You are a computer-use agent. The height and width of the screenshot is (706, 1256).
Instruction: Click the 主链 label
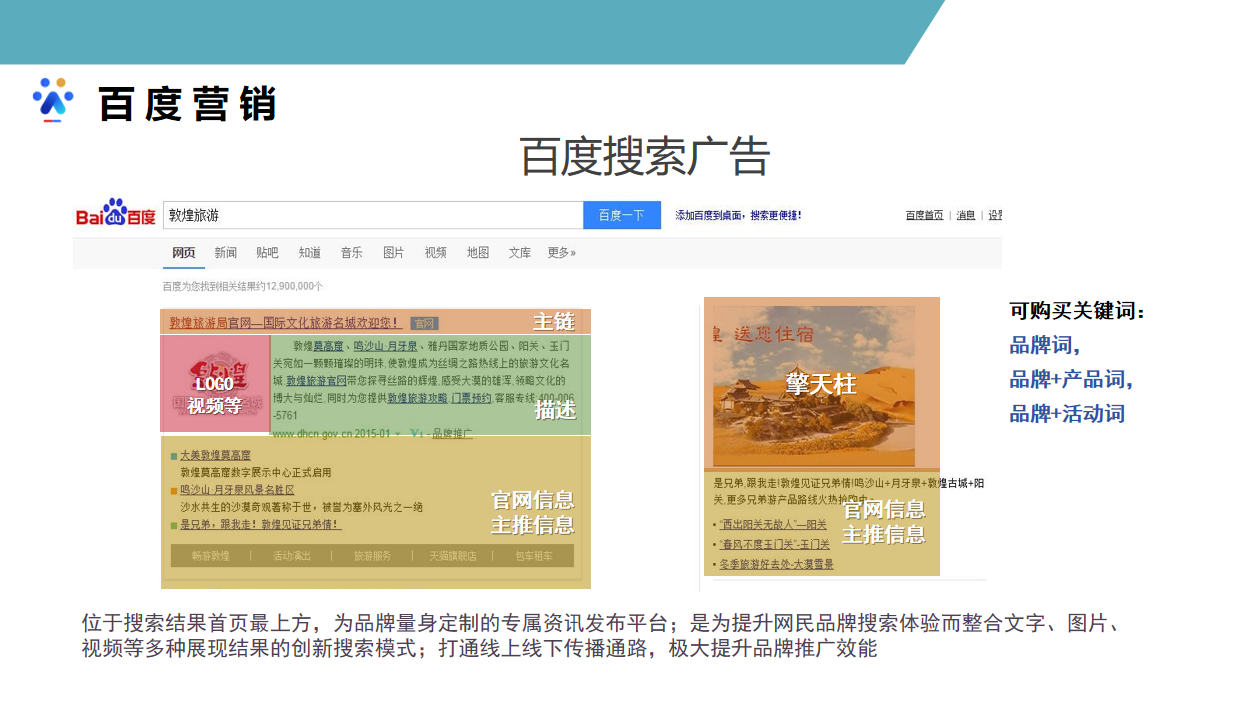pos(553,321)
